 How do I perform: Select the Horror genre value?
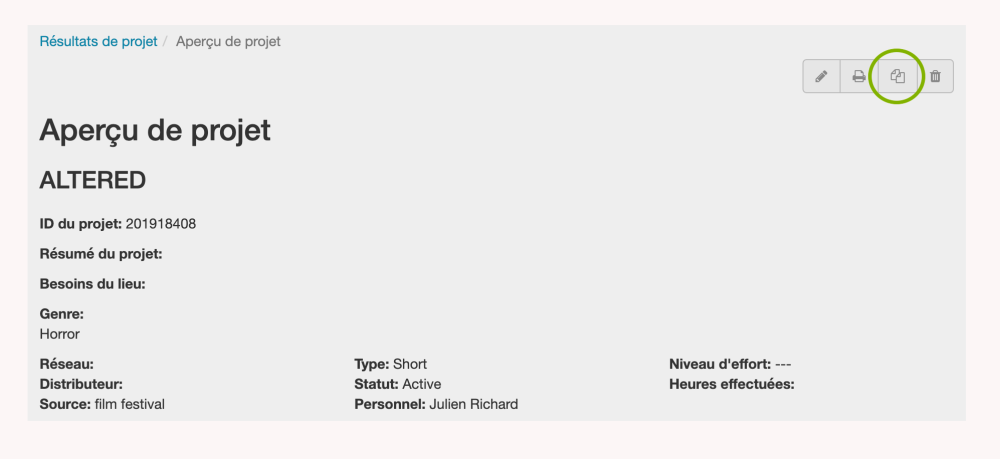click(x=59, y=334)
